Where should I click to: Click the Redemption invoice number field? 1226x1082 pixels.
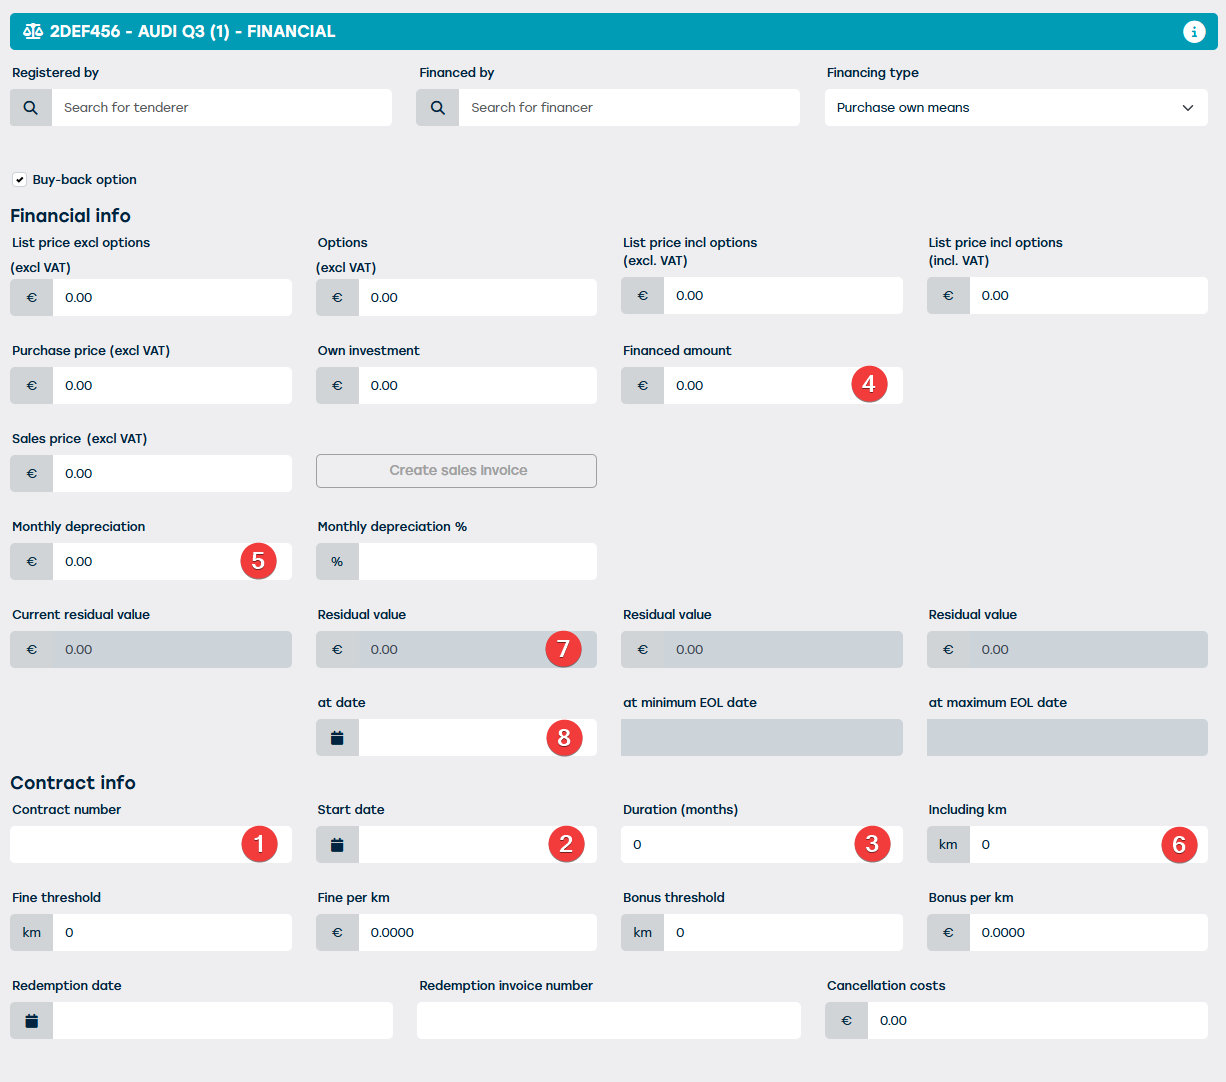pos(609,1021)
